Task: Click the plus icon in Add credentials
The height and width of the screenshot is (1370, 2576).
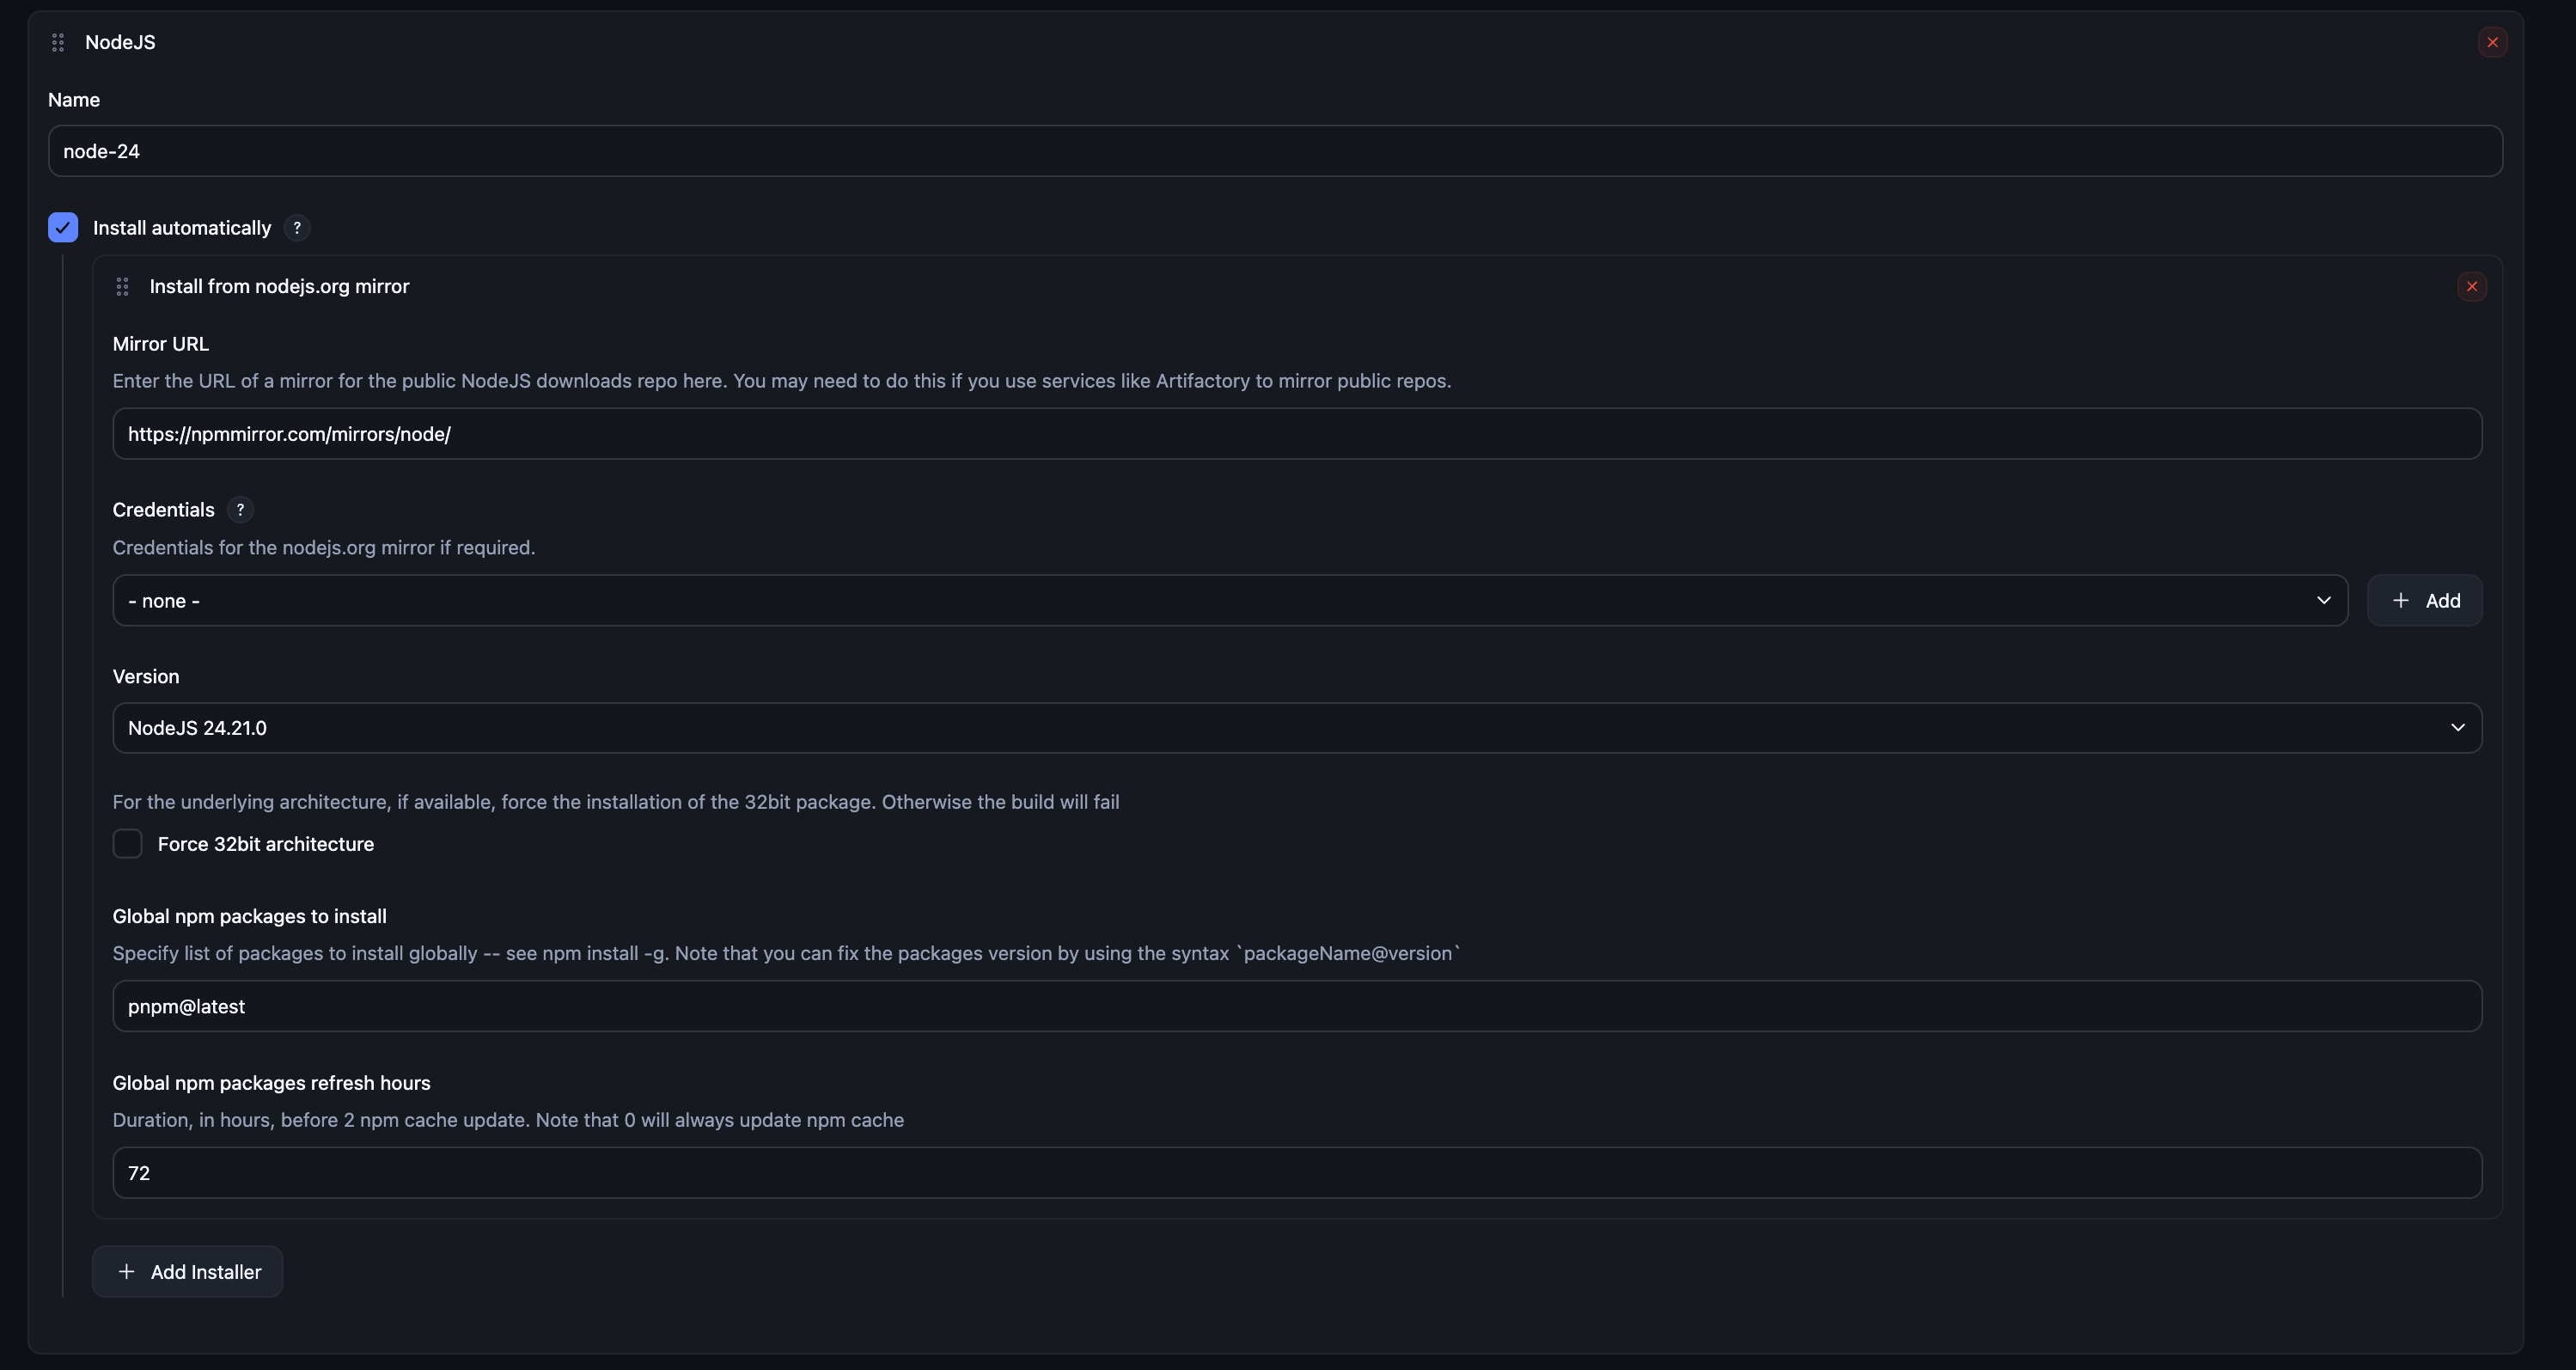Action: [x=2400, y=600]
